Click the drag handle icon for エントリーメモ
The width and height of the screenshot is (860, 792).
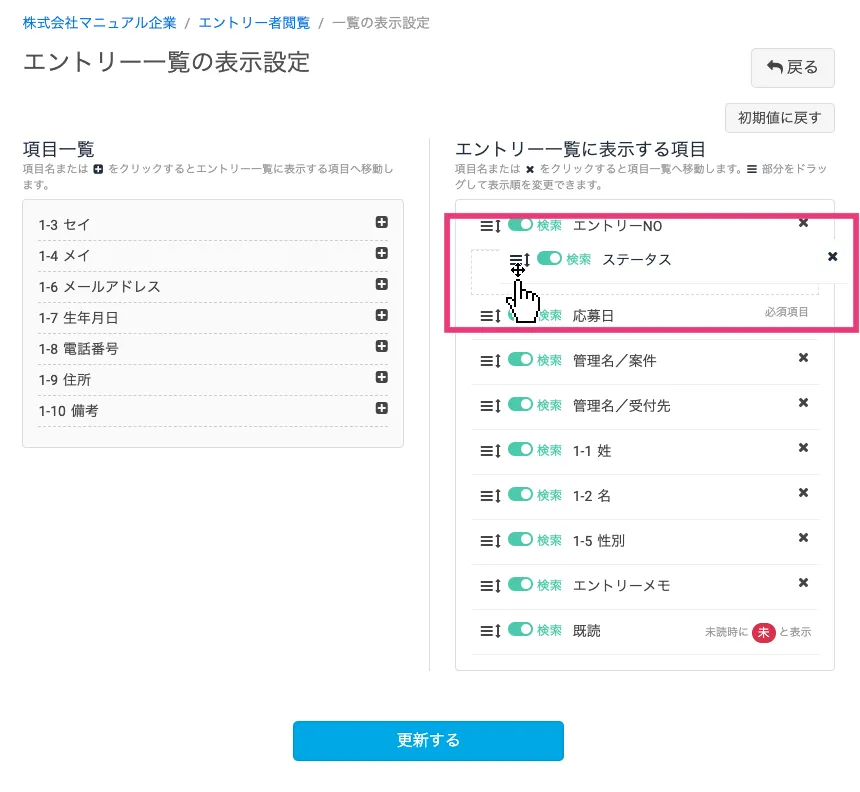[490, 586]
